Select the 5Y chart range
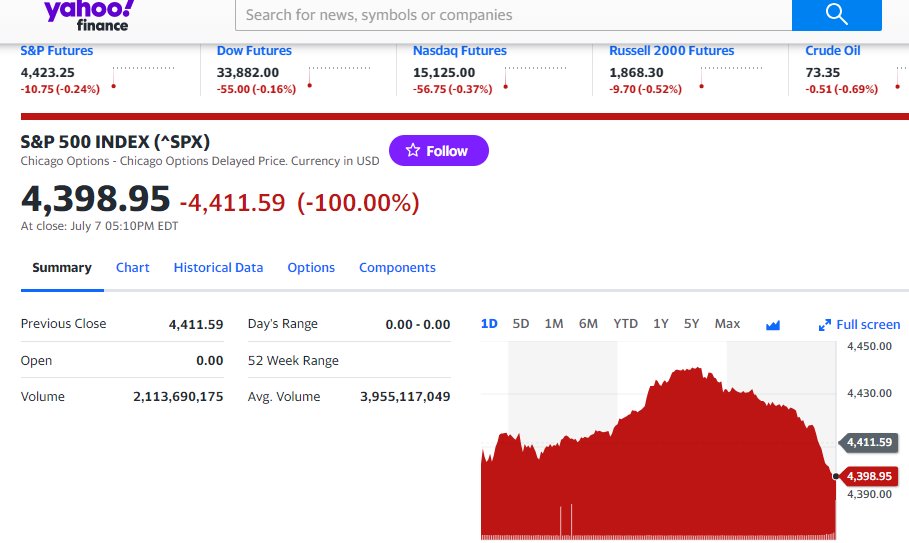909x543 pixels. tap(692, 324)
